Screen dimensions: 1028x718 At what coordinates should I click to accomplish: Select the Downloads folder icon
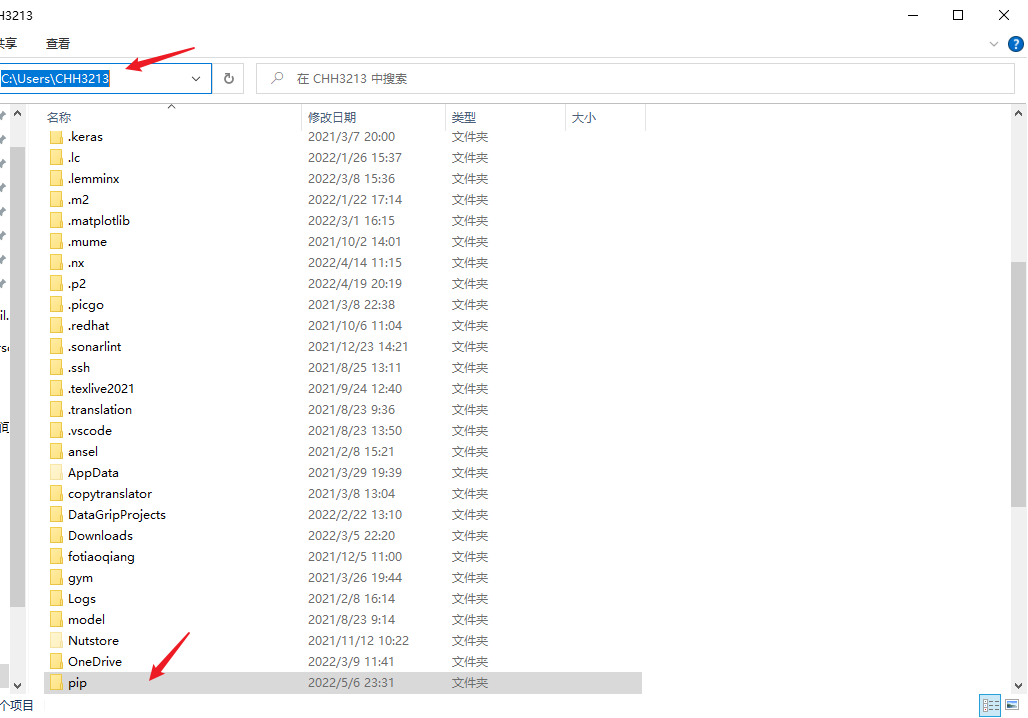pyautogui.click(x=57, y=536)
